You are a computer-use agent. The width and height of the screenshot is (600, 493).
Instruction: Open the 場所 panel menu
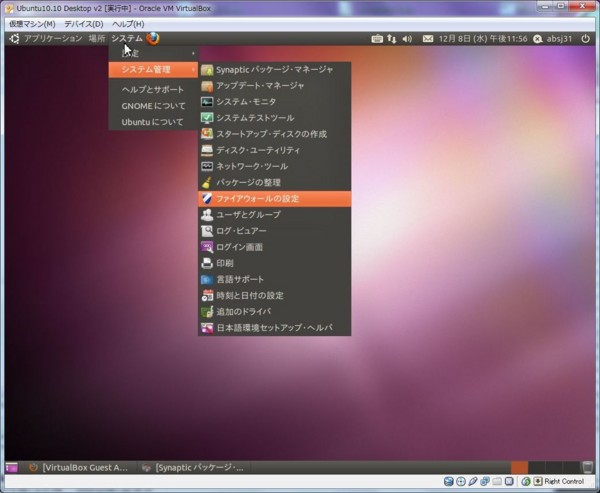coord(97,39)
